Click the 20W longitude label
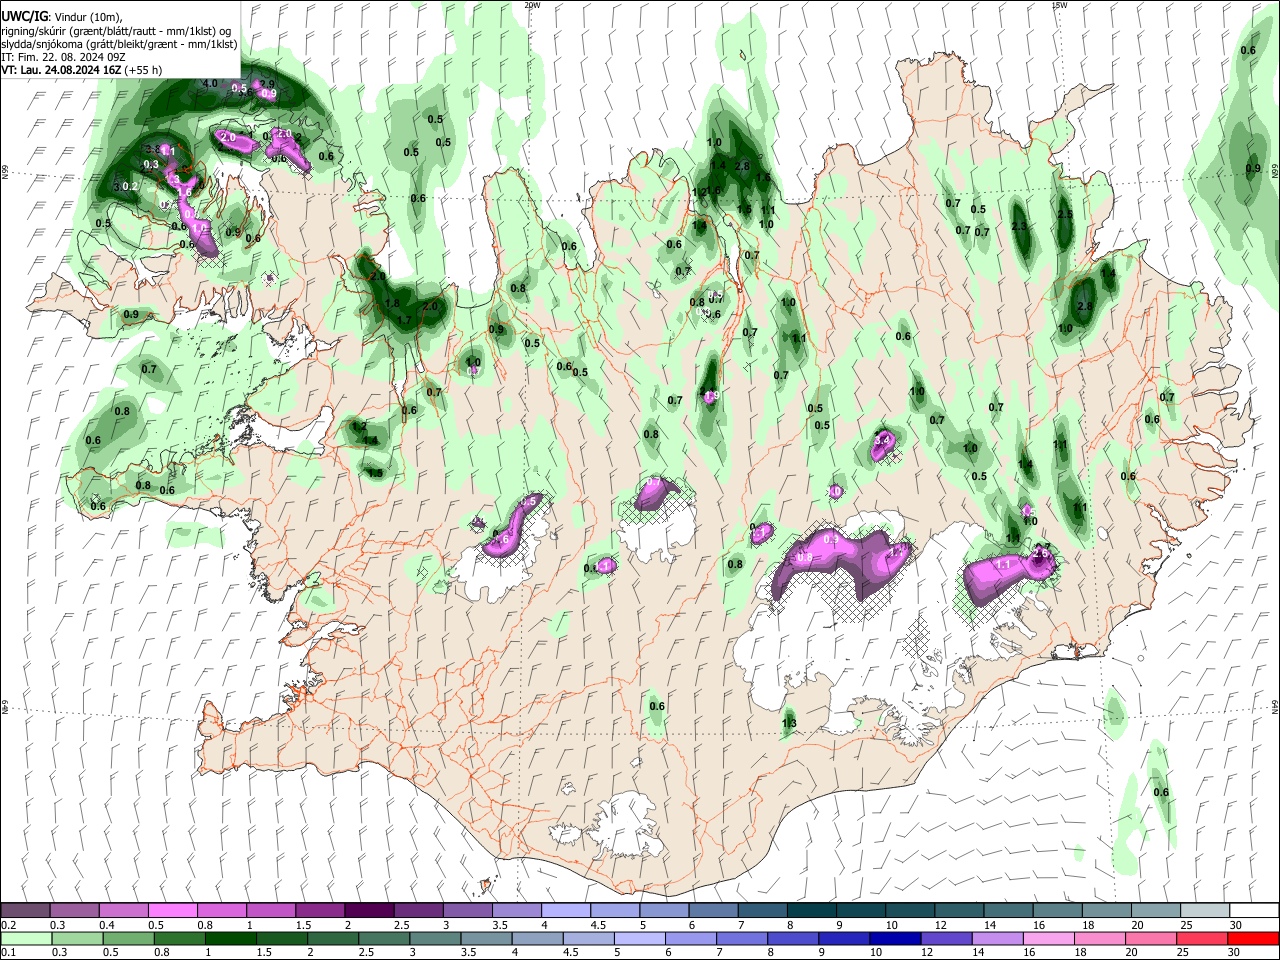This screenshot has width=1280, height=960. pos(532,5)
